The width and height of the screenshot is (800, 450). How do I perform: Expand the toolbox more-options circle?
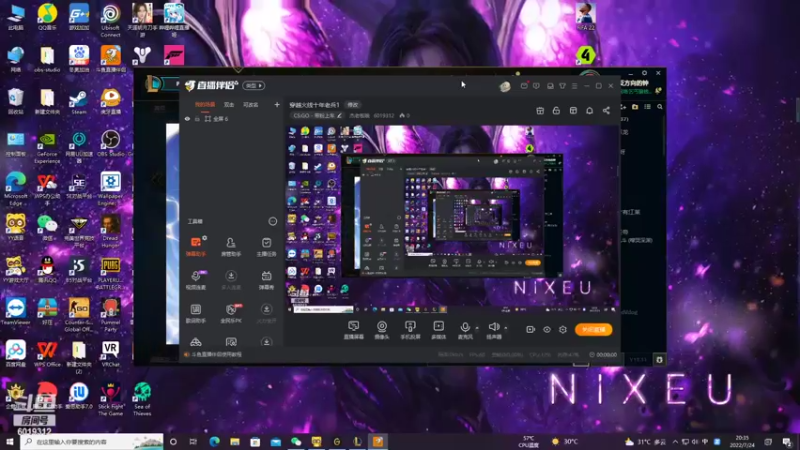click(x=272, y=221)
